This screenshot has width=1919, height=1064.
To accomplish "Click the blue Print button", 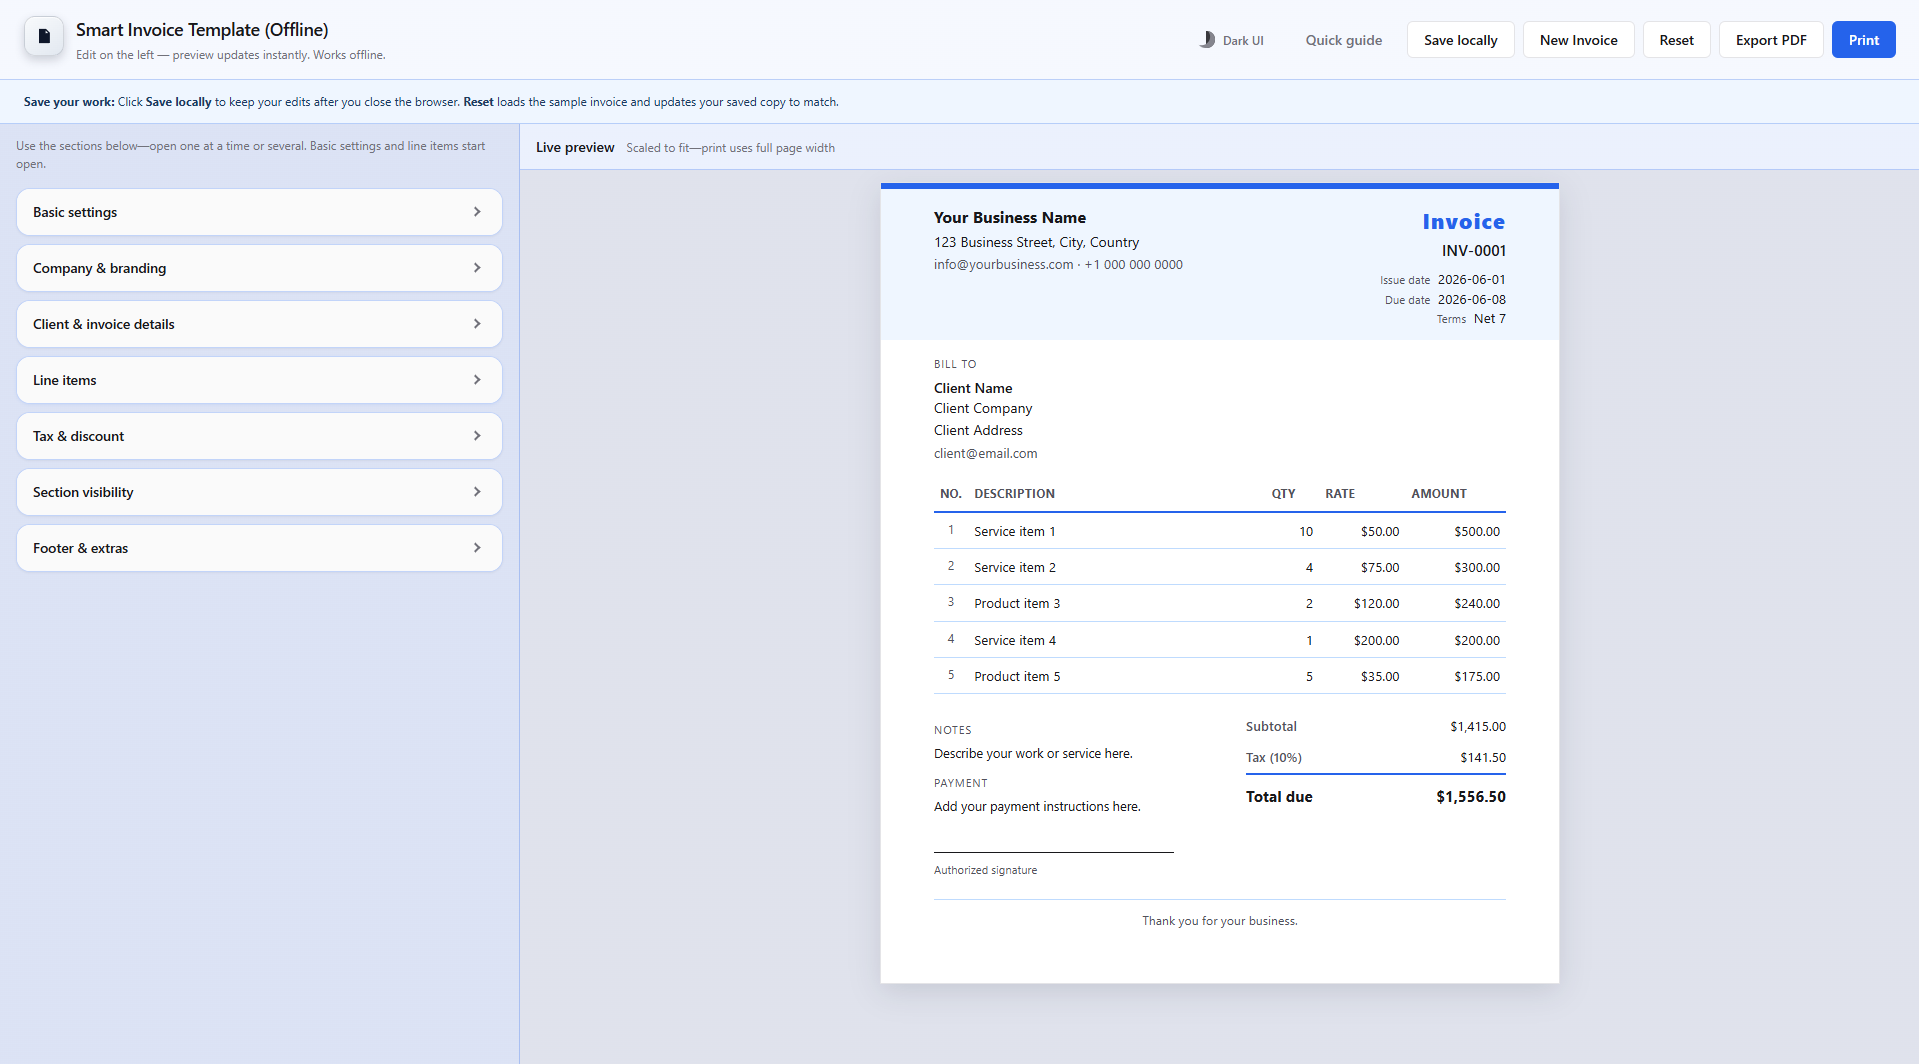I will pyautogui.click(x=1863, y=40).
